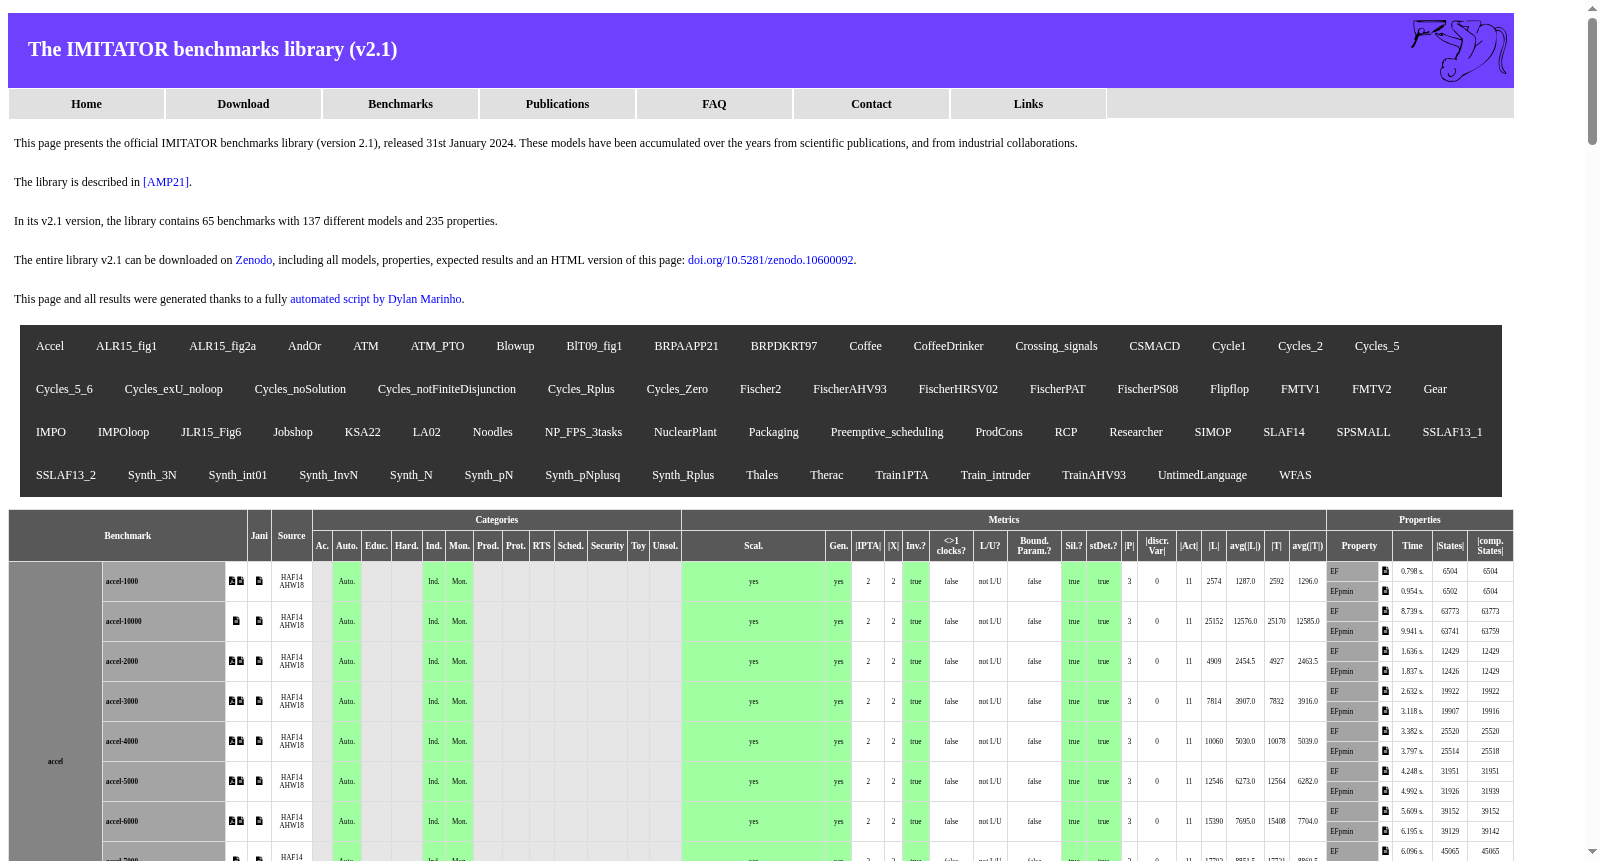Open the PDF icon for accel-3000
The width and height of the screenshot is (1600, 861).
tap(232, 701)
